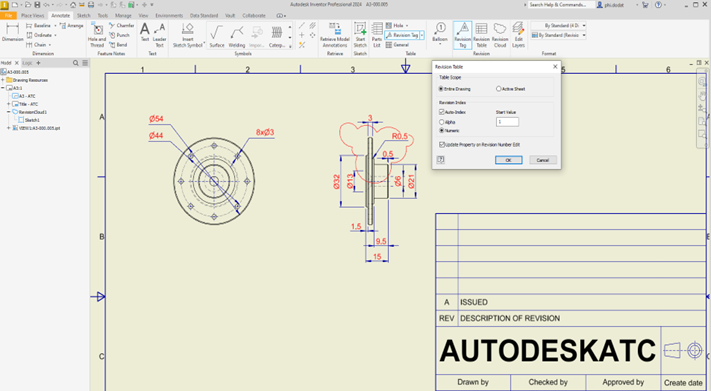Select the Caterpillar symbol tool
This screenshot has height=391, width=711.
[x=277, y=36]
